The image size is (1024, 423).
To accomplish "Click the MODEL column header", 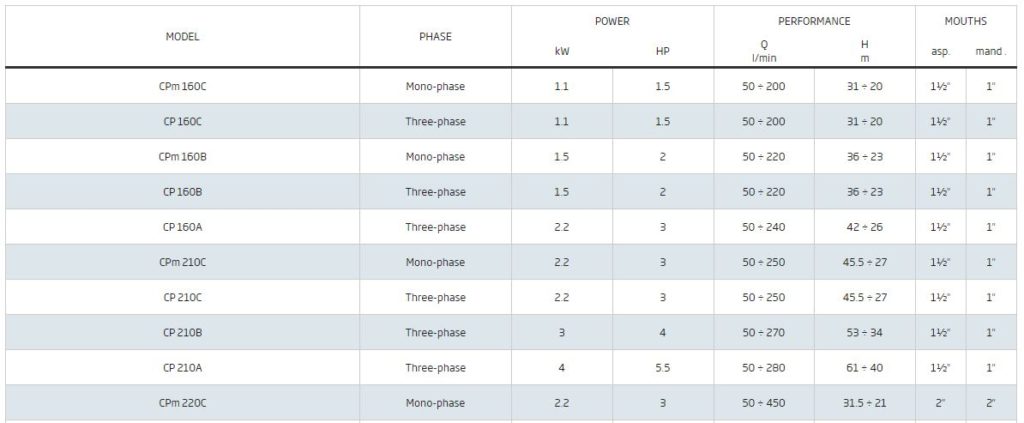I will (182, 37).
